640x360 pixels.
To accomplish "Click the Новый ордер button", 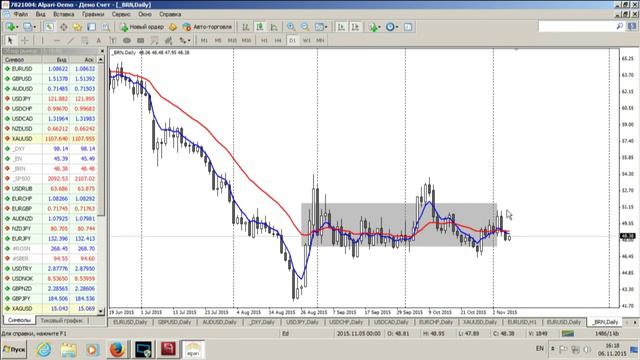I will 142,27.
